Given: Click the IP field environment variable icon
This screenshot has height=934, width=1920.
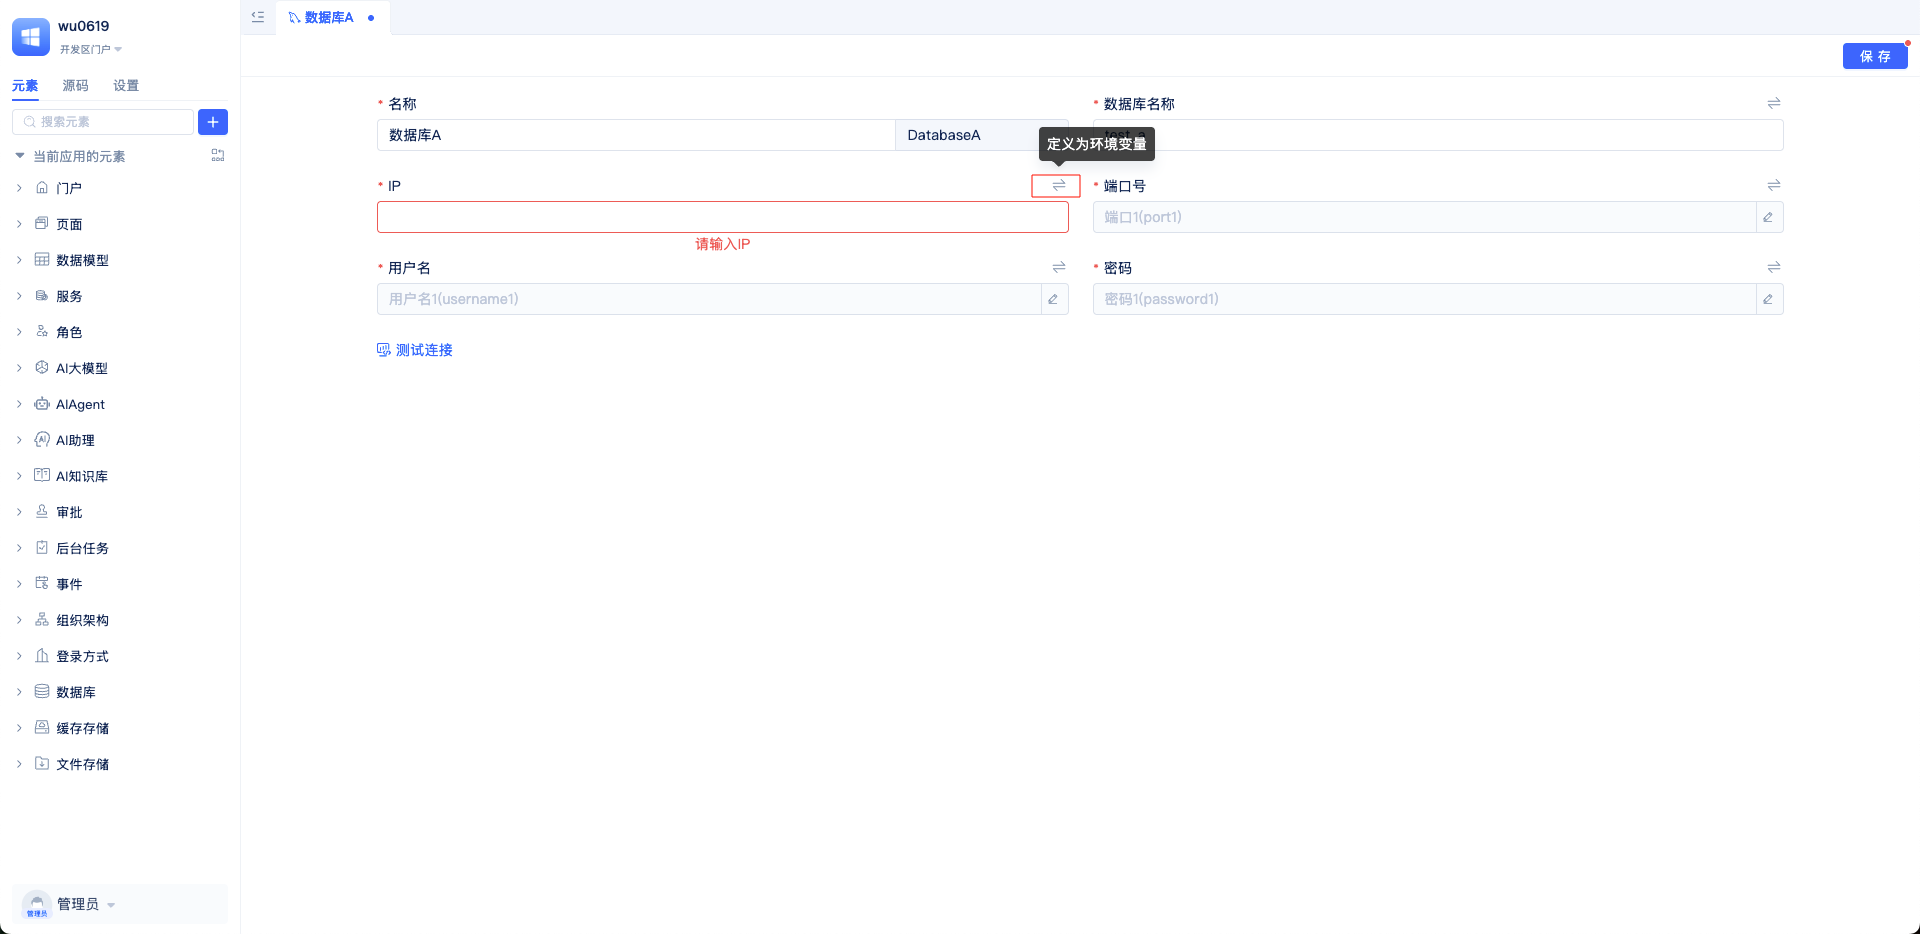Looking at the screenshot, I should (x=1058, y=185).
